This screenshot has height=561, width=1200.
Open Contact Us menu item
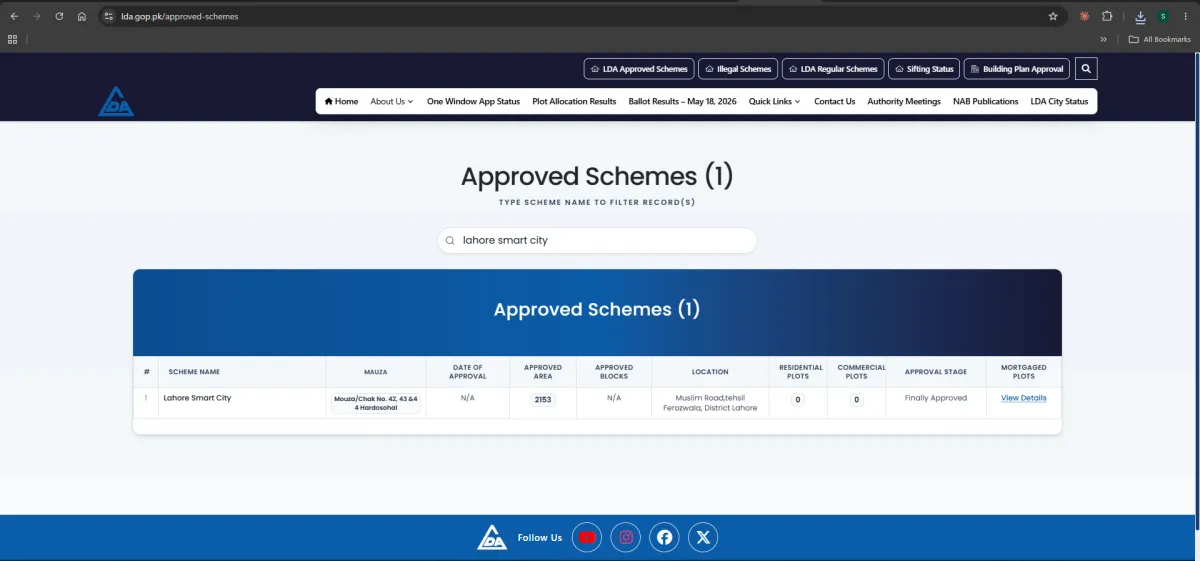coord(834,101)
